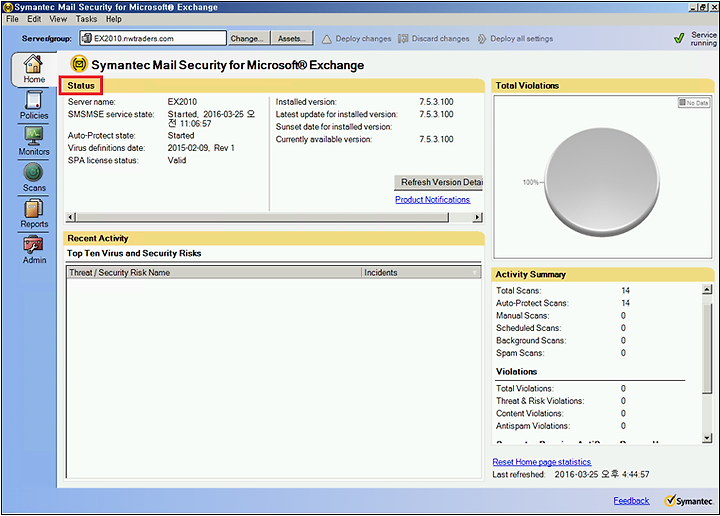Viewport: 720px width, 516px height.
Task: Click the Deploy all settings icon
Action: click(x=482, y=39)
